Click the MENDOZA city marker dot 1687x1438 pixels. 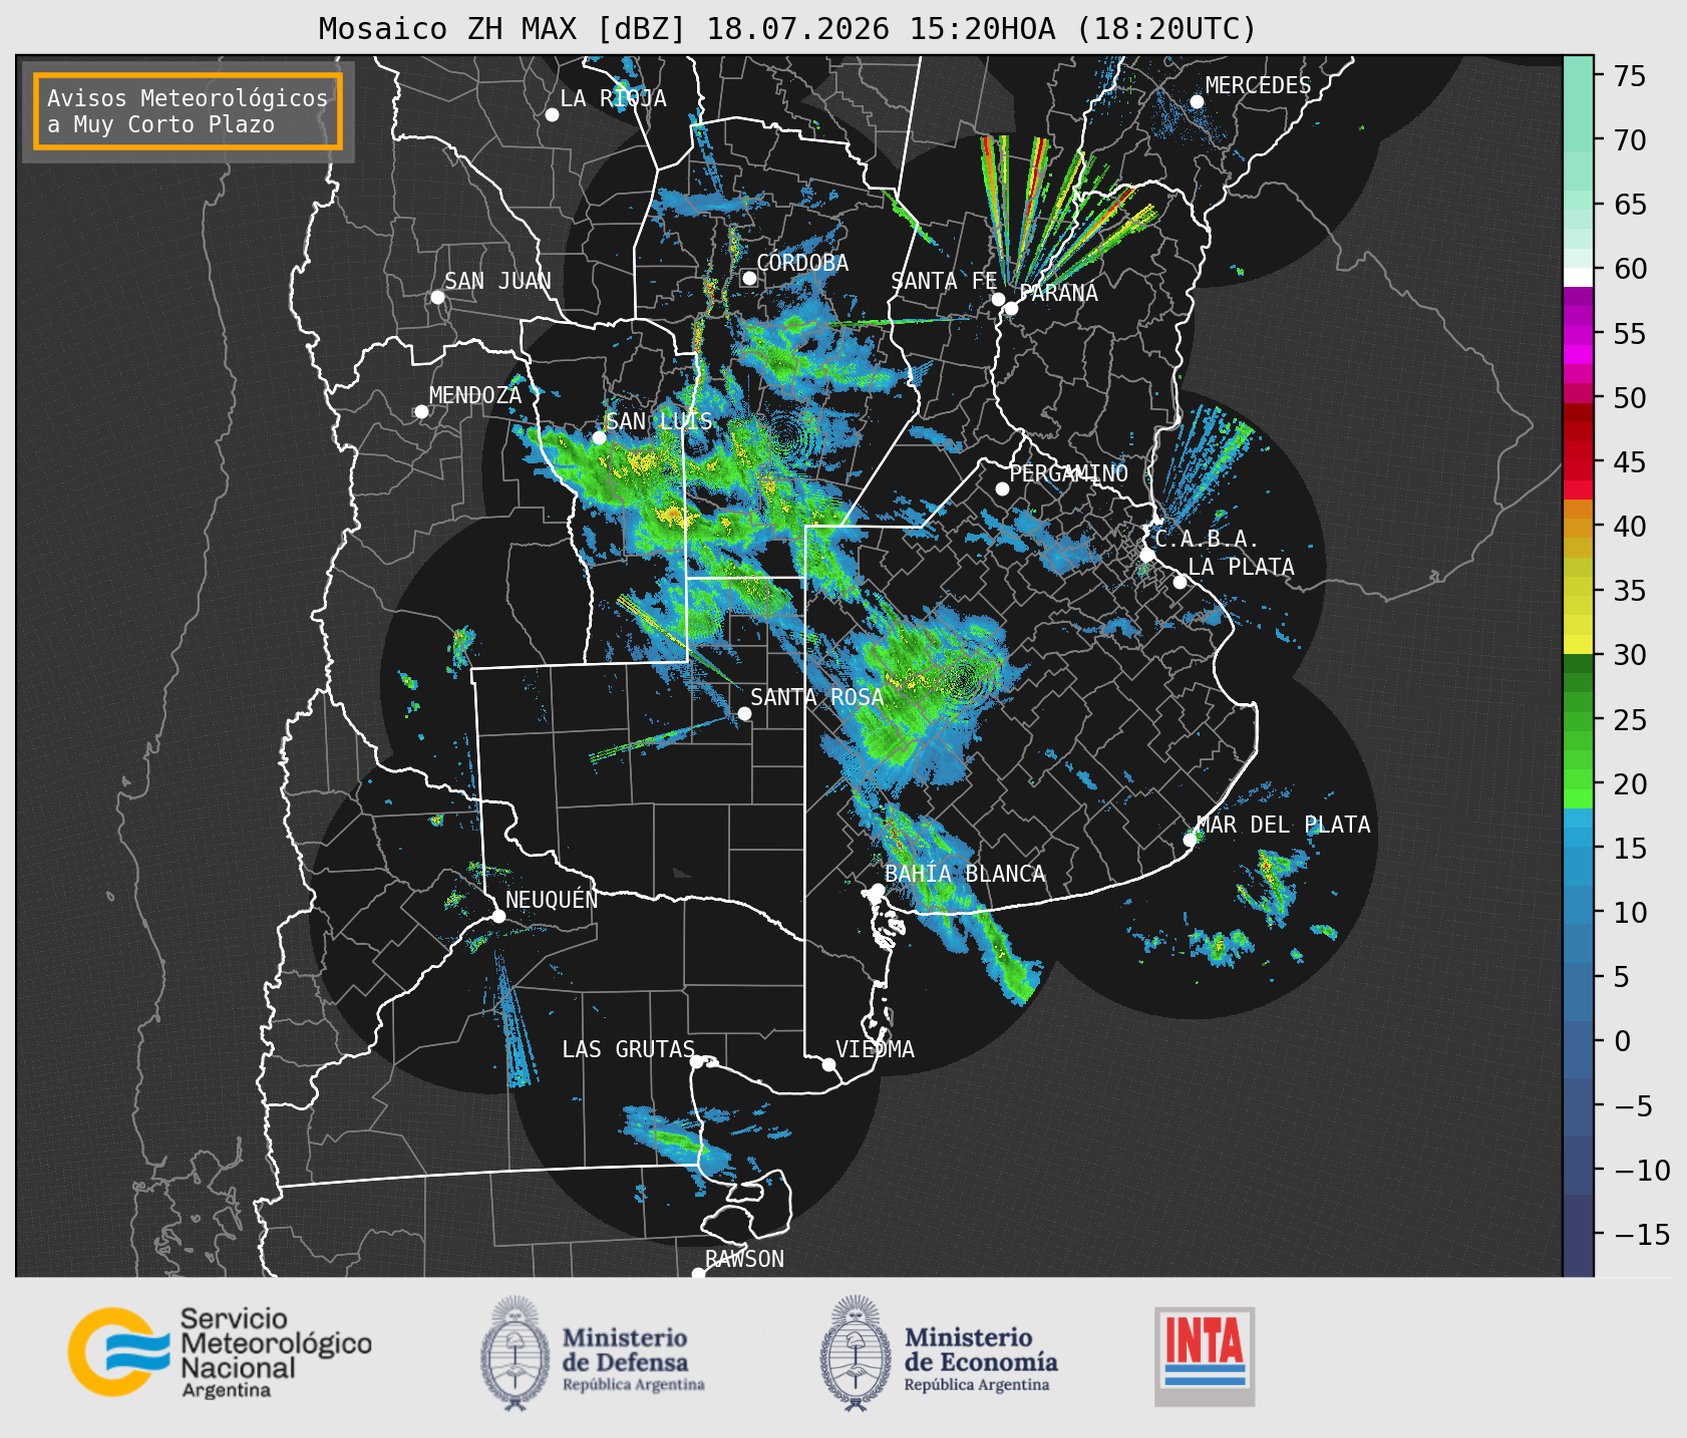421,412
